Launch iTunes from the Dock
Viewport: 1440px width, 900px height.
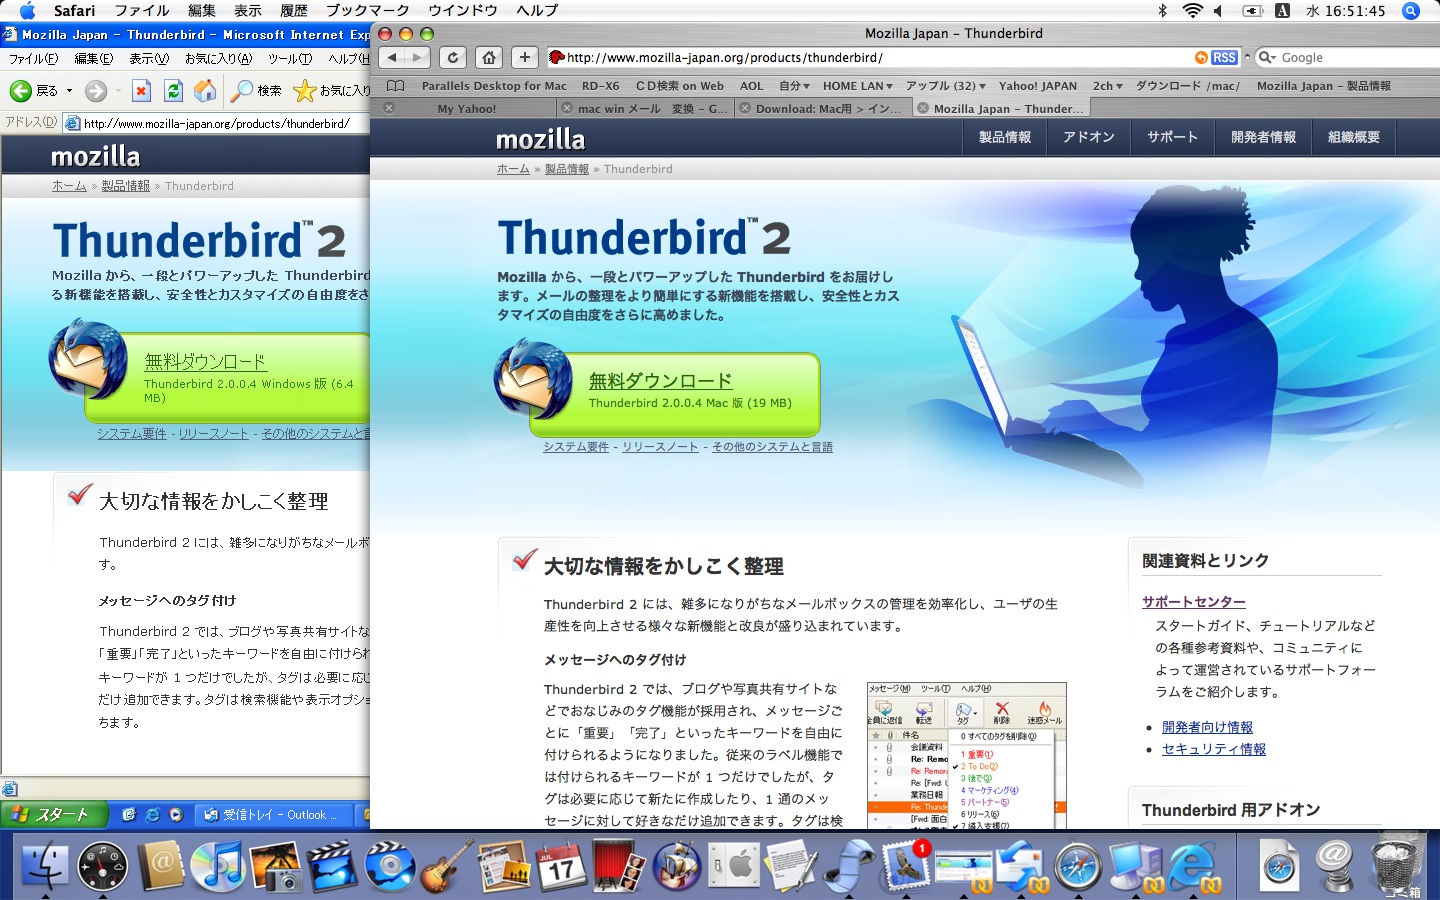click(x=218, y=866)
